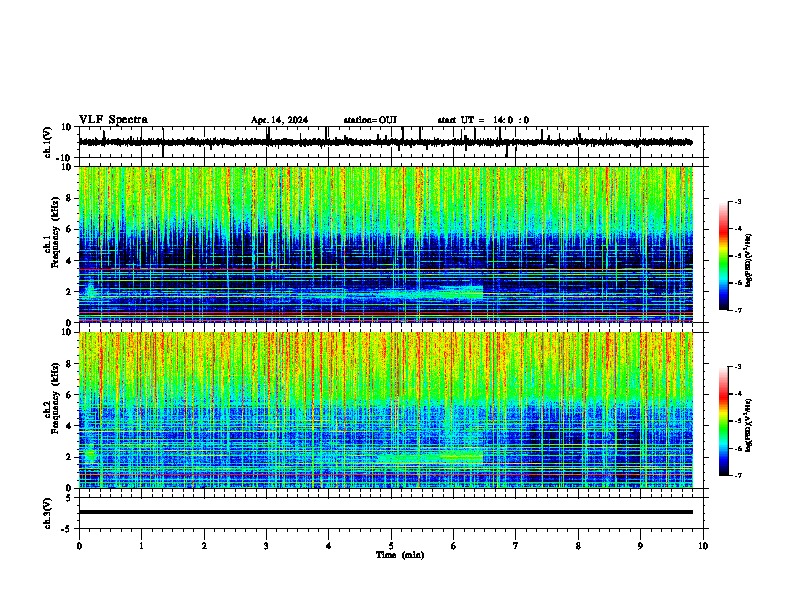Click the 4 kHz tick label on ch.1 frequency axis

tap(69, 261)
